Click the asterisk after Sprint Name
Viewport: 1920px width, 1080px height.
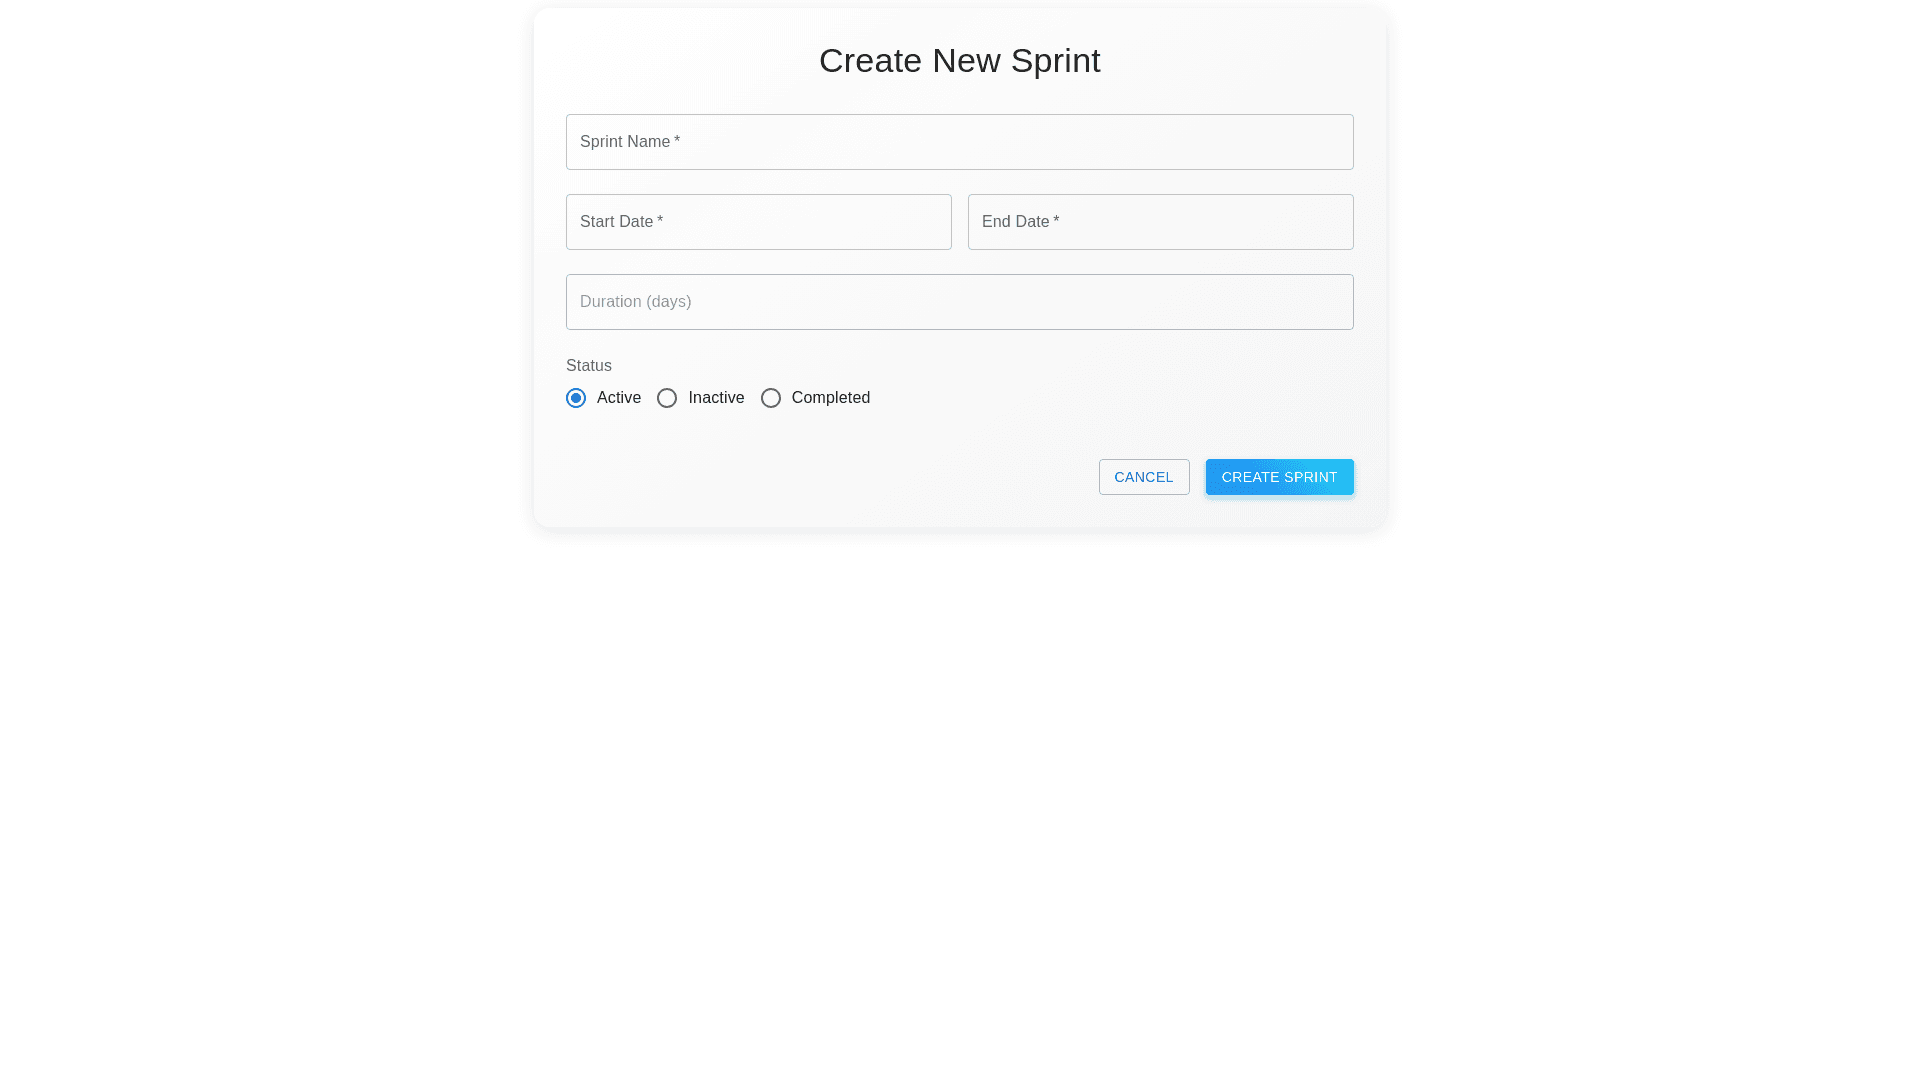(677, 141)
